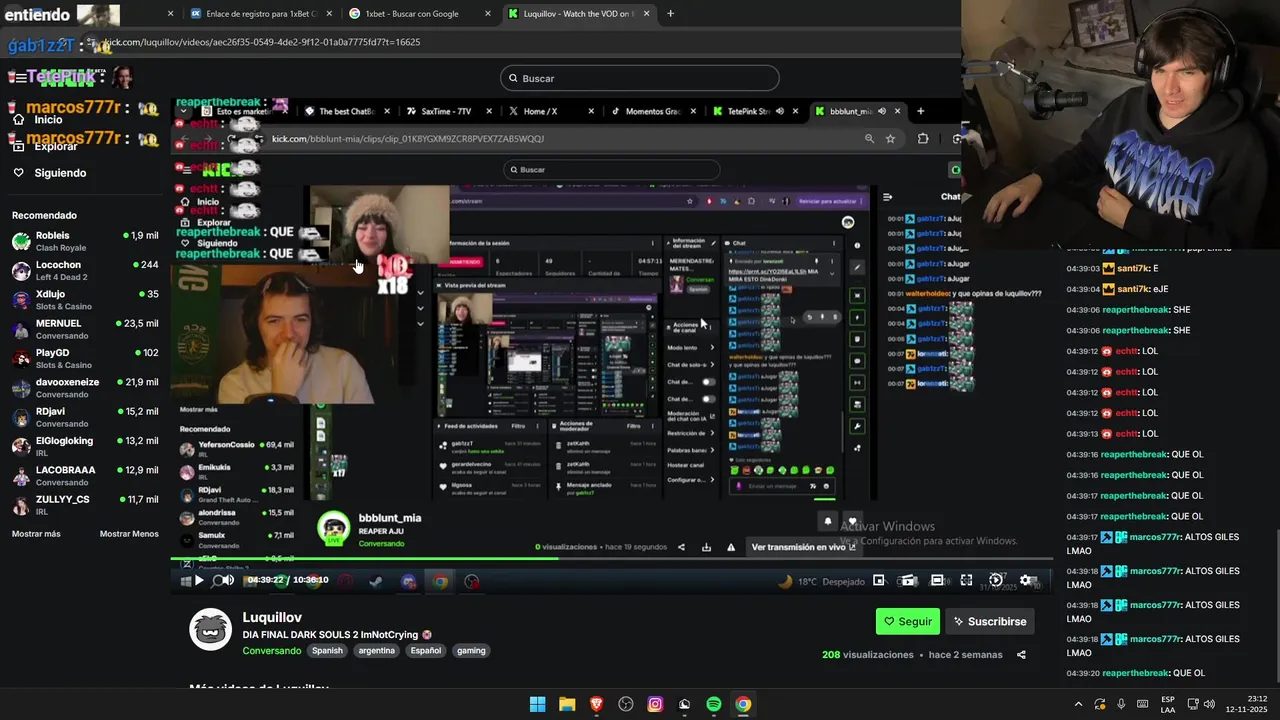Click the Suscribirse button
1280x720 pixels.
[x=989, y=621]
